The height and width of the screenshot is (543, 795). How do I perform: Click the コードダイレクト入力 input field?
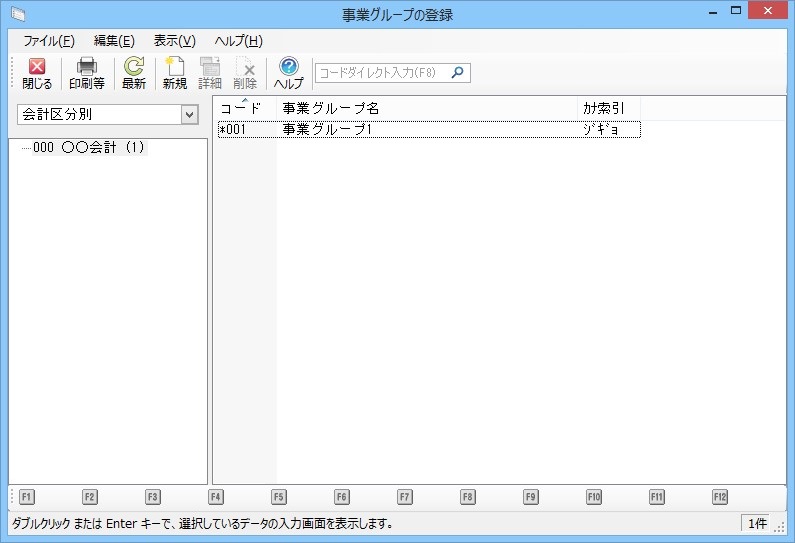pos(382,72)
